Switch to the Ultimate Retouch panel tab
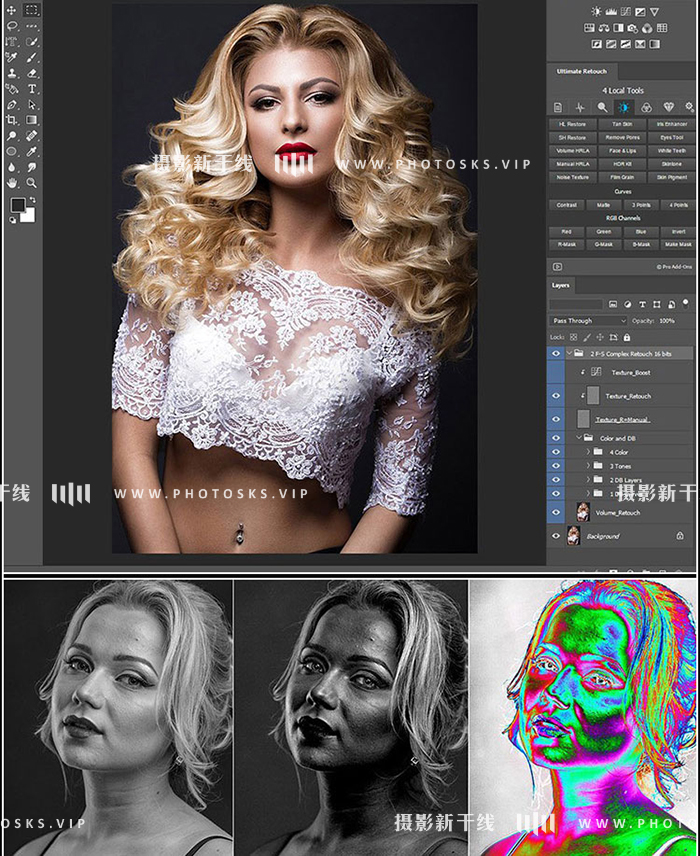Image resolution: width=700 pixels, height=856 pixels. (582, 72)
